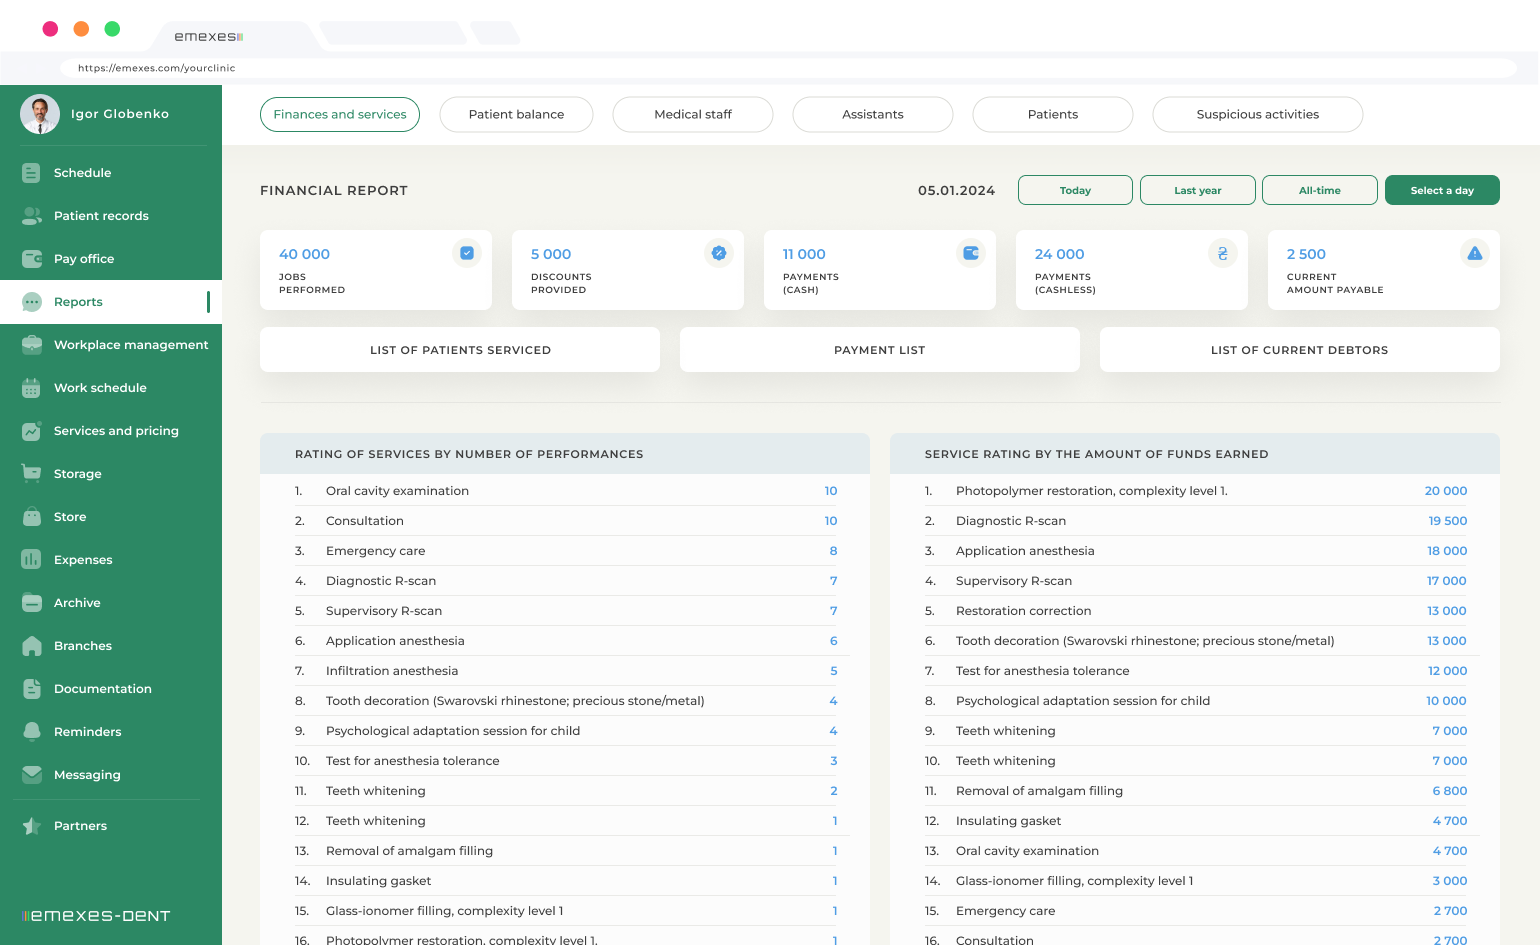This screenshot has width=1540, height=945.
Task: Click the Storage cart icon
Action: pyautogui.click(x=31, y=474)
